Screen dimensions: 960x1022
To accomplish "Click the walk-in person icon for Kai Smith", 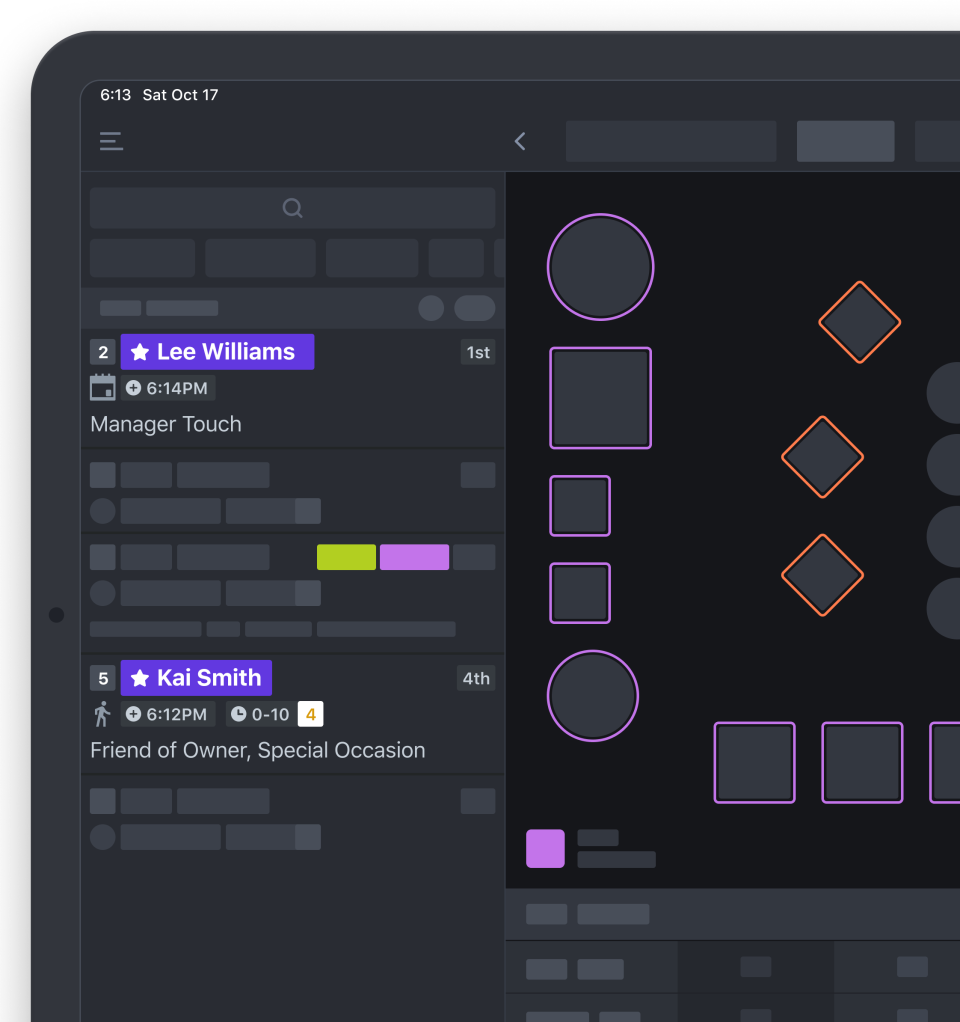I will point(102,714).
